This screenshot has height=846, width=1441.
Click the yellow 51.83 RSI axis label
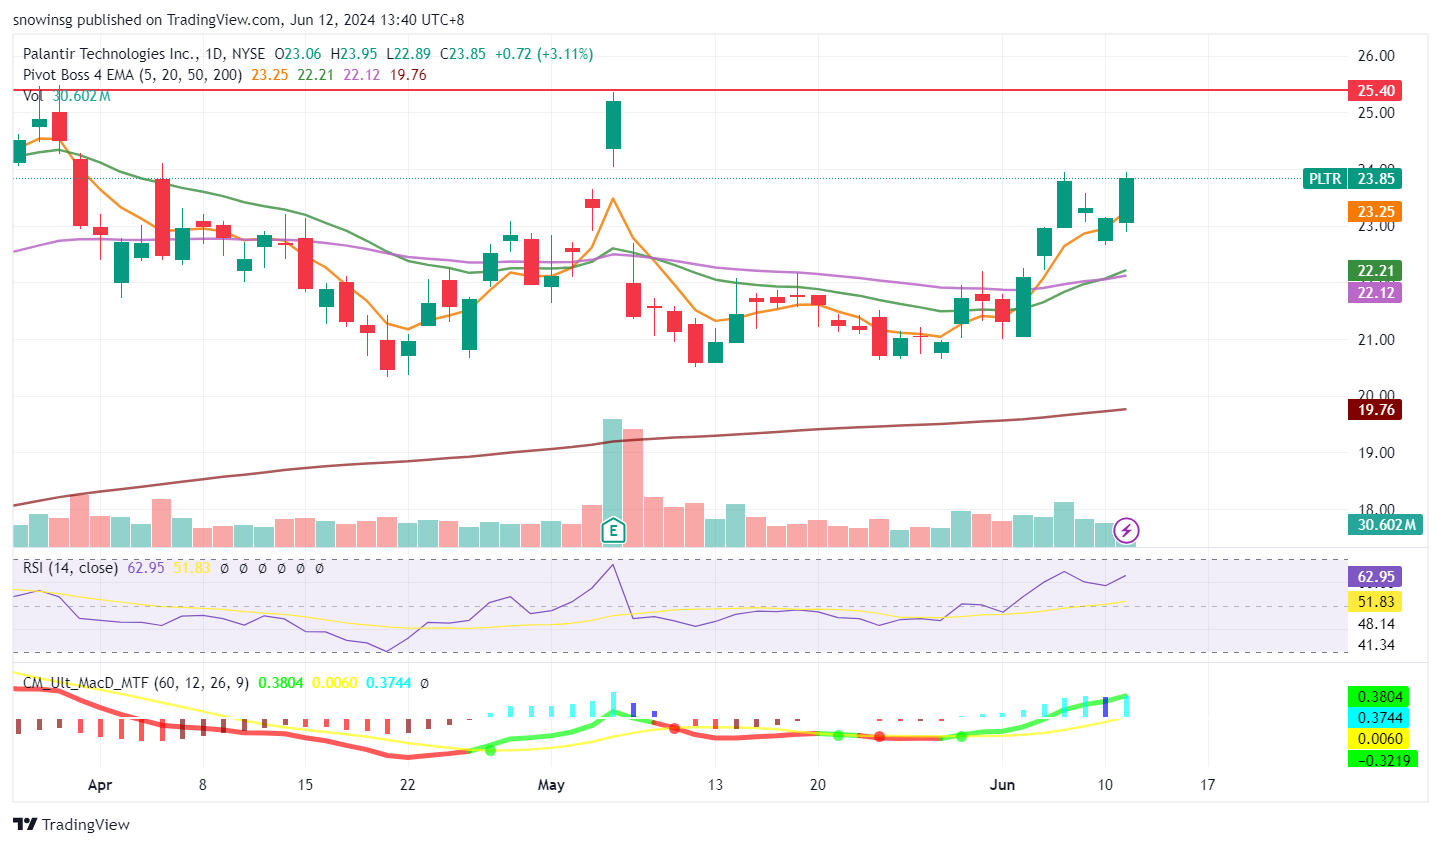coord(1376,602)
